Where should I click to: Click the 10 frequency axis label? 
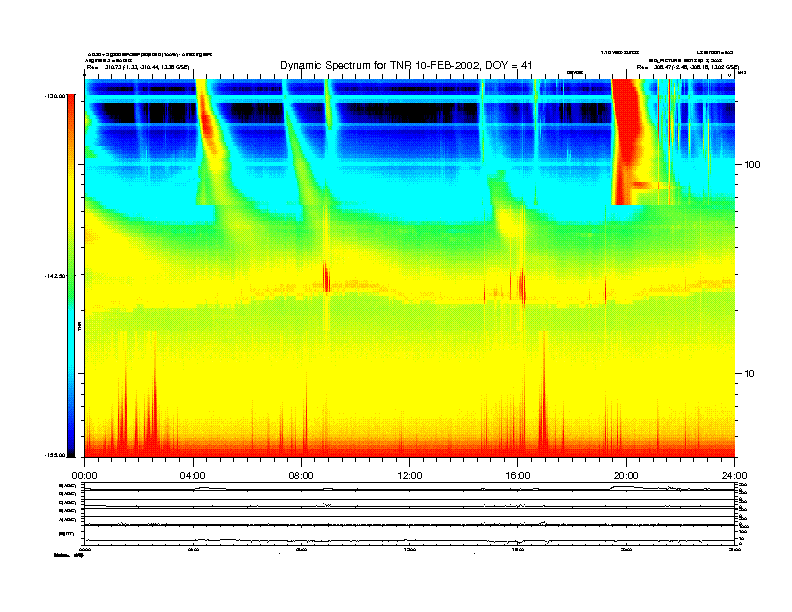tap(749, 374)
